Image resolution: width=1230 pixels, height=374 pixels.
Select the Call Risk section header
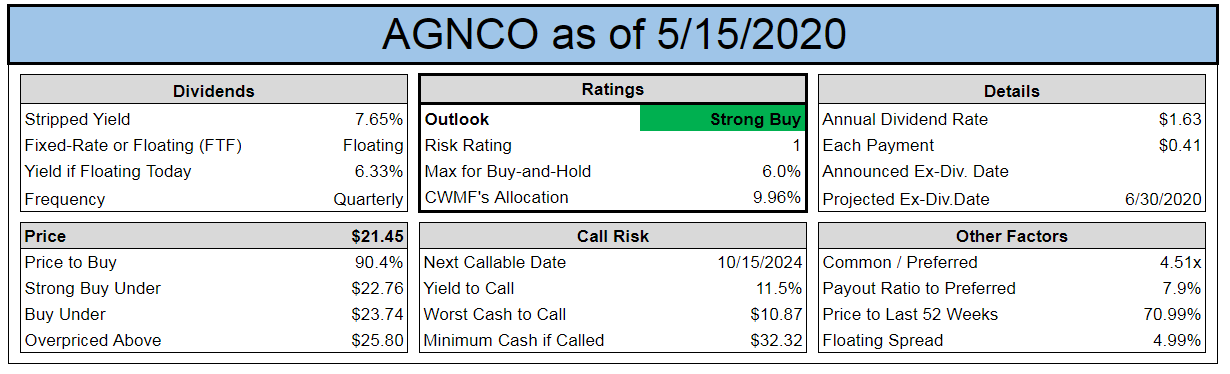click(612, 237)
